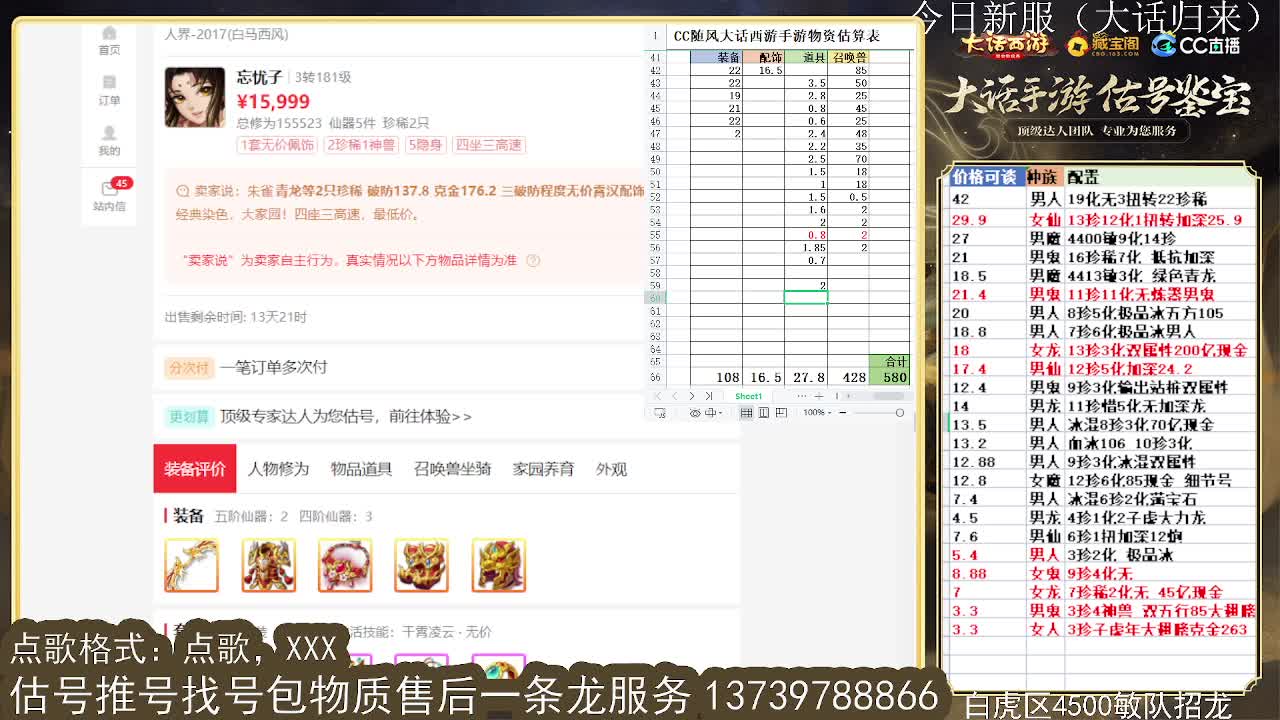Viewport: 1280px width, 720px height.
Task: Open the second equipment item, the red armor
Action: 268,565
